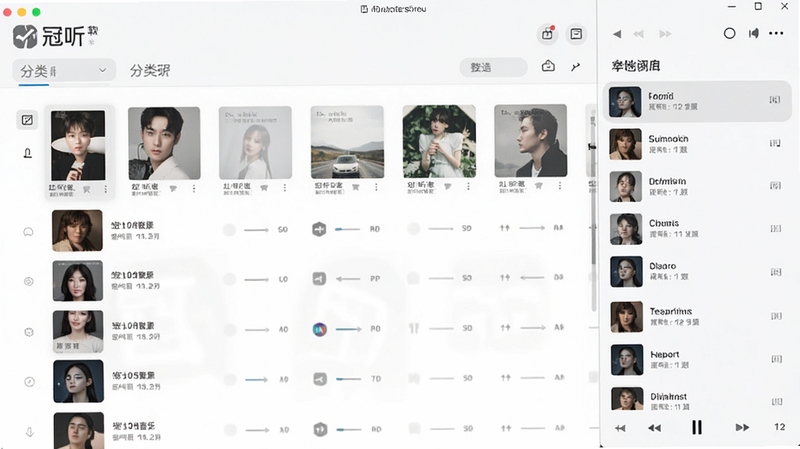Click the bracket icon on the Teaprtims row
Viewport: 800px width, 449px height.
776,316
